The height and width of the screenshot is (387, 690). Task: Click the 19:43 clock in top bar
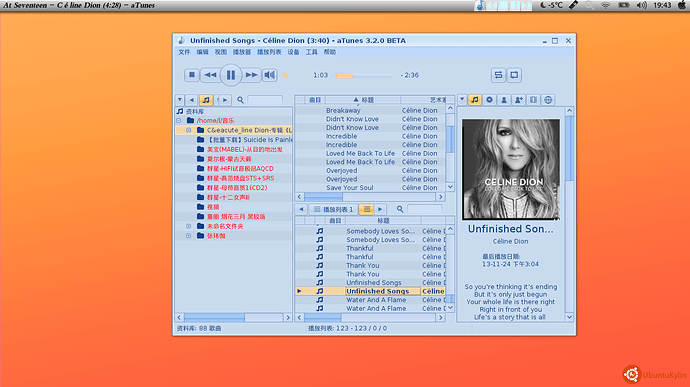[662, 5]
